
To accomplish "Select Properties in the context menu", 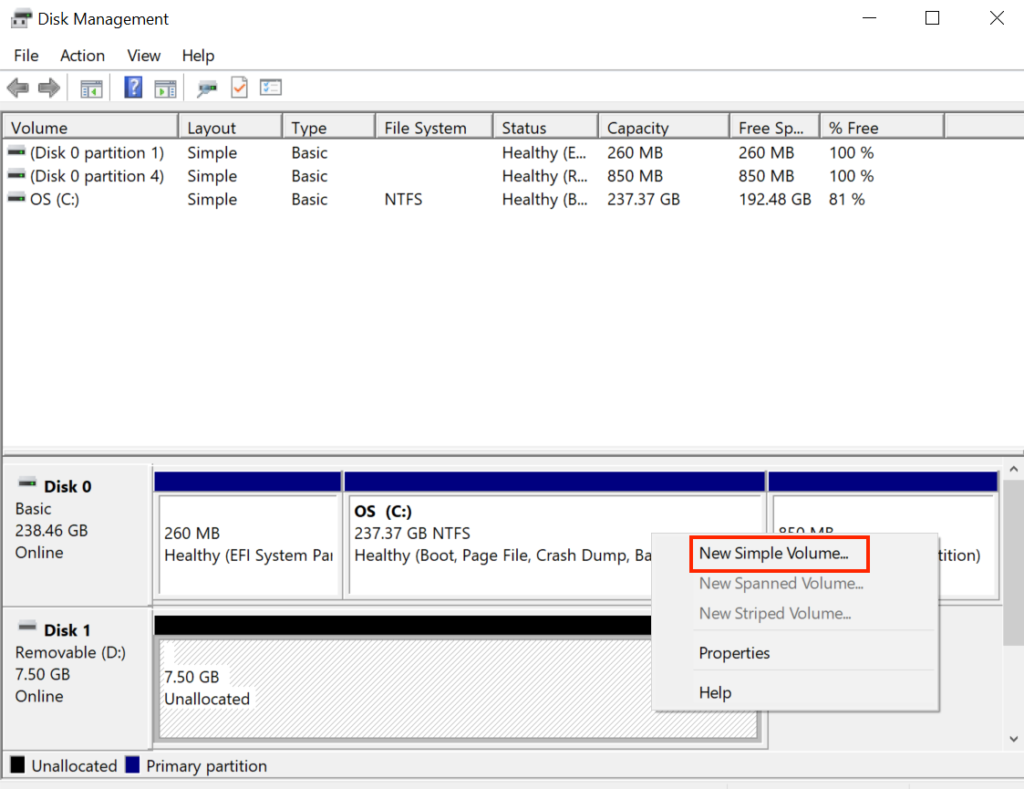I will click(x=734, y=653).
